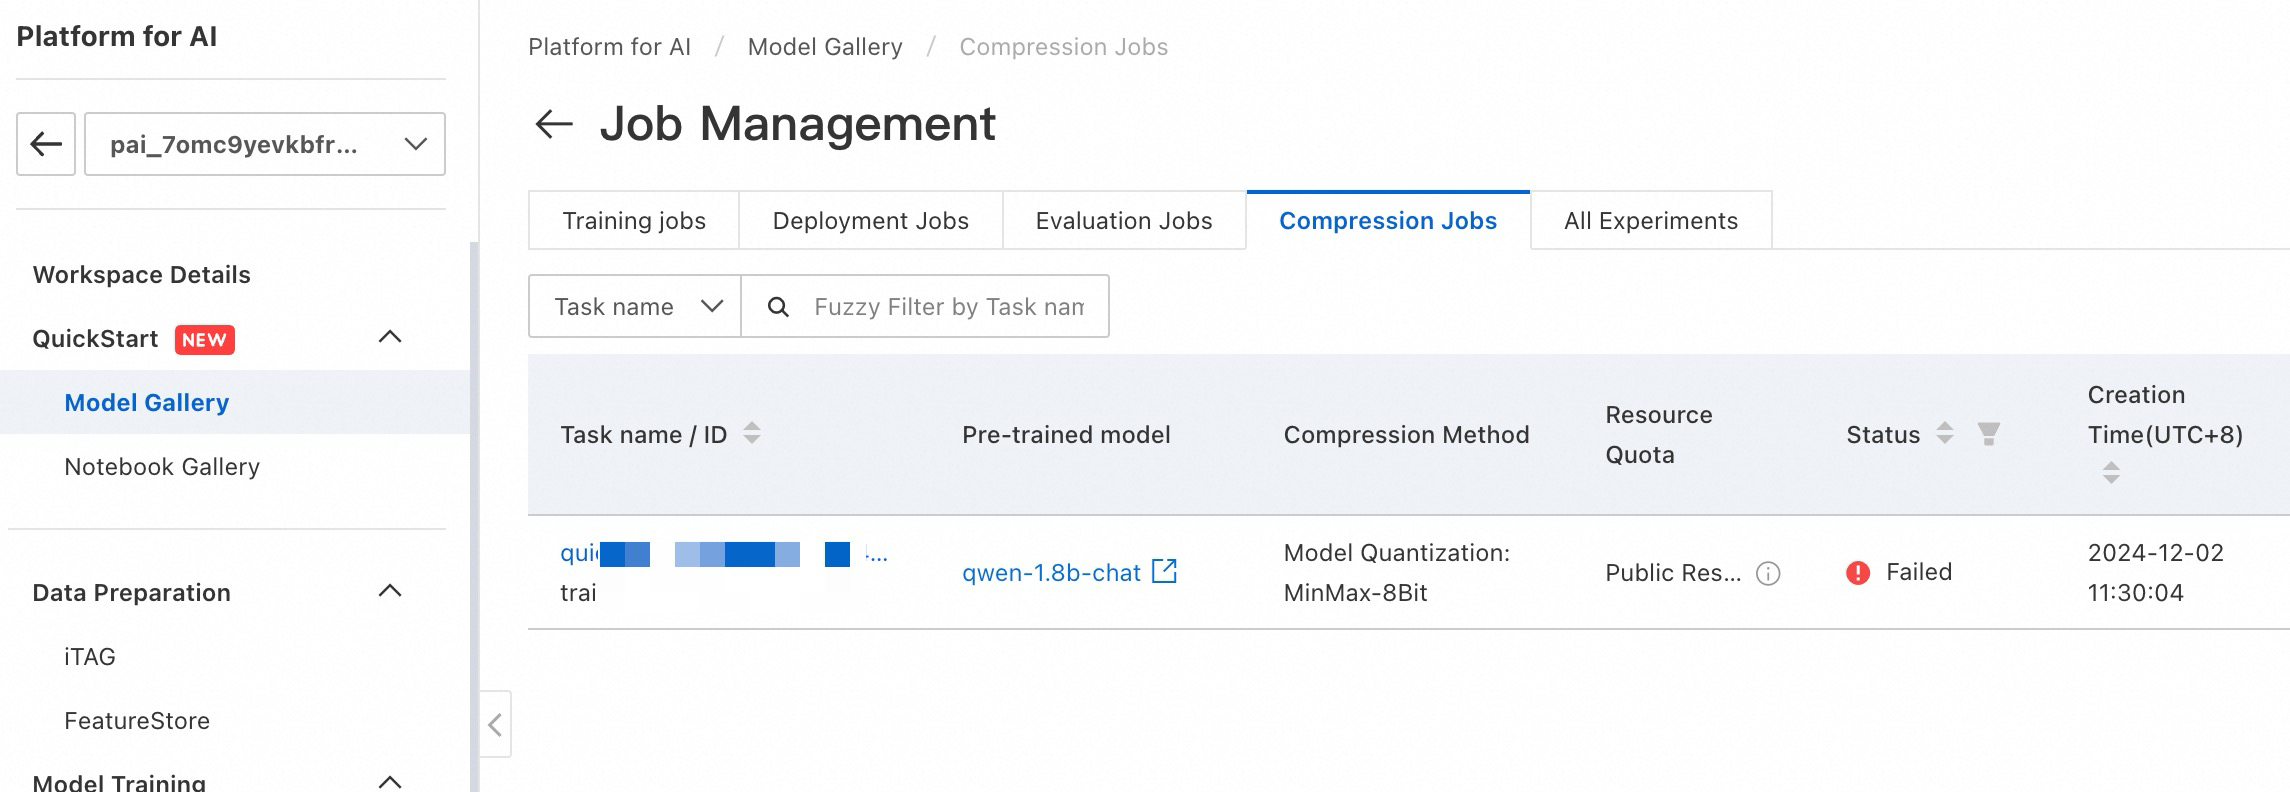This screenshot has width=2290, height=792.
Task: Collapse the left sidebar panel
Action: (495, 724)
